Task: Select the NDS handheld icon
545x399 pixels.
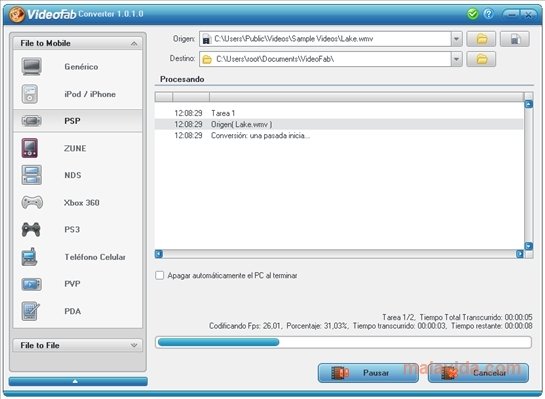Action: point(32,175)
